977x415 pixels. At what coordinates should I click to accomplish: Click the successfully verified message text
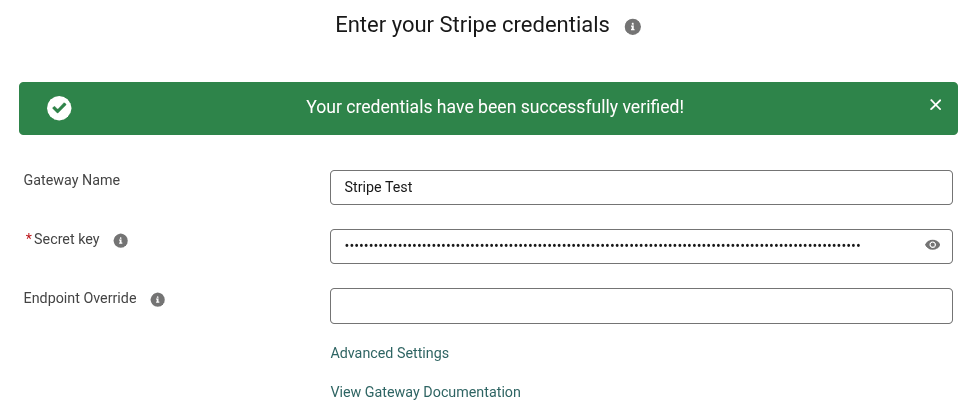495,107
